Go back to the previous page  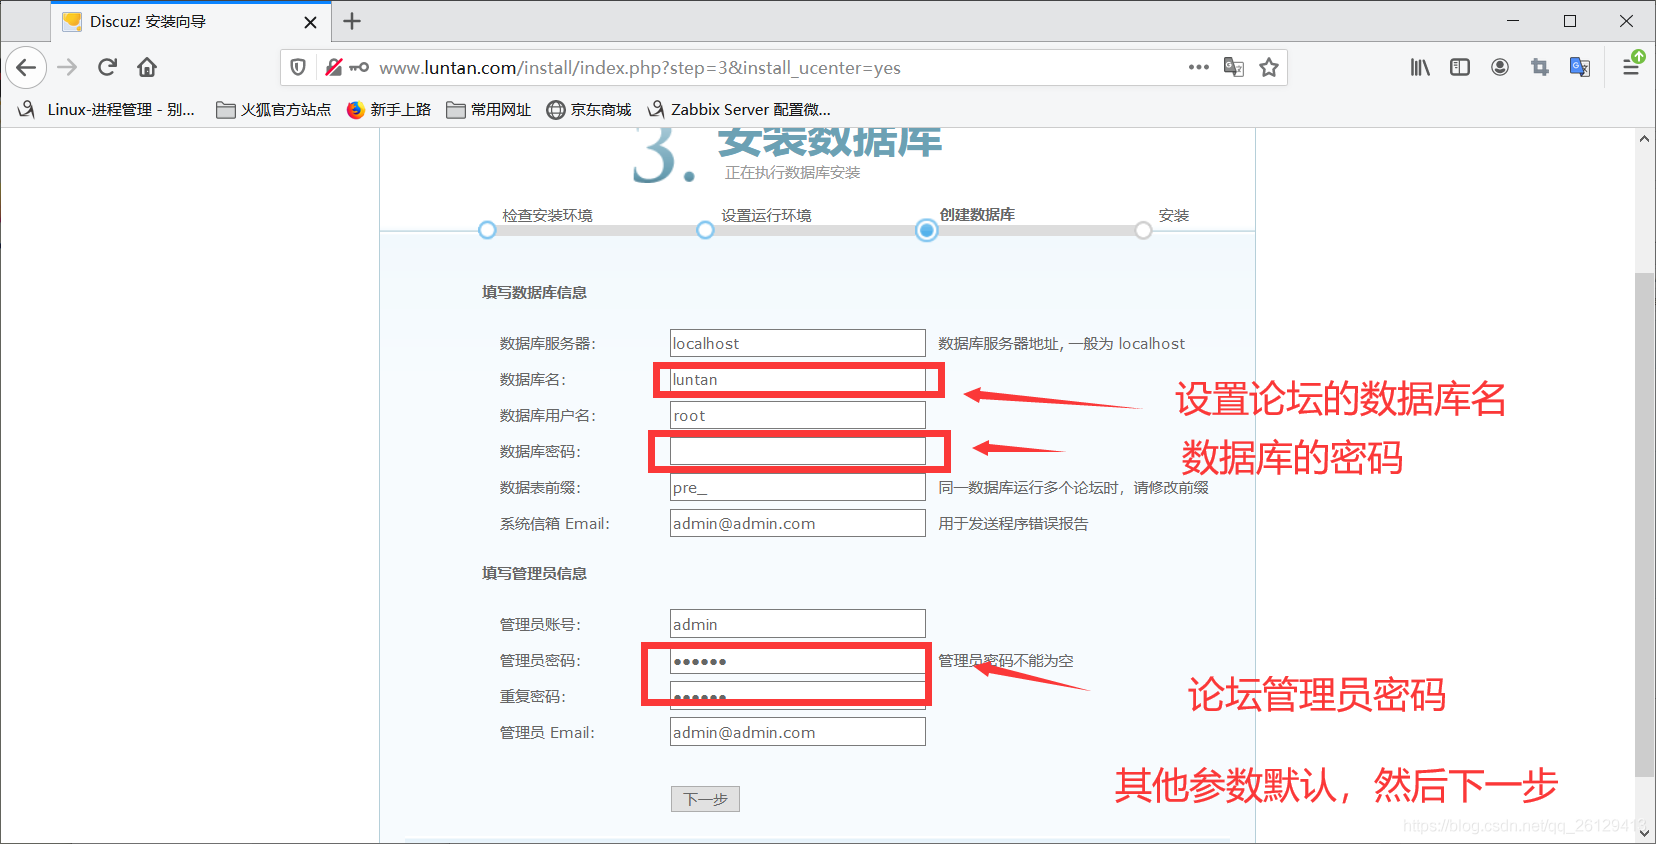coord(26,68)
